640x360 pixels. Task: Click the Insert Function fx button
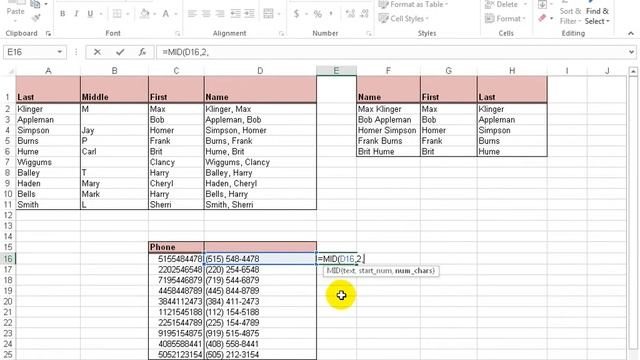tap(142, 52)
